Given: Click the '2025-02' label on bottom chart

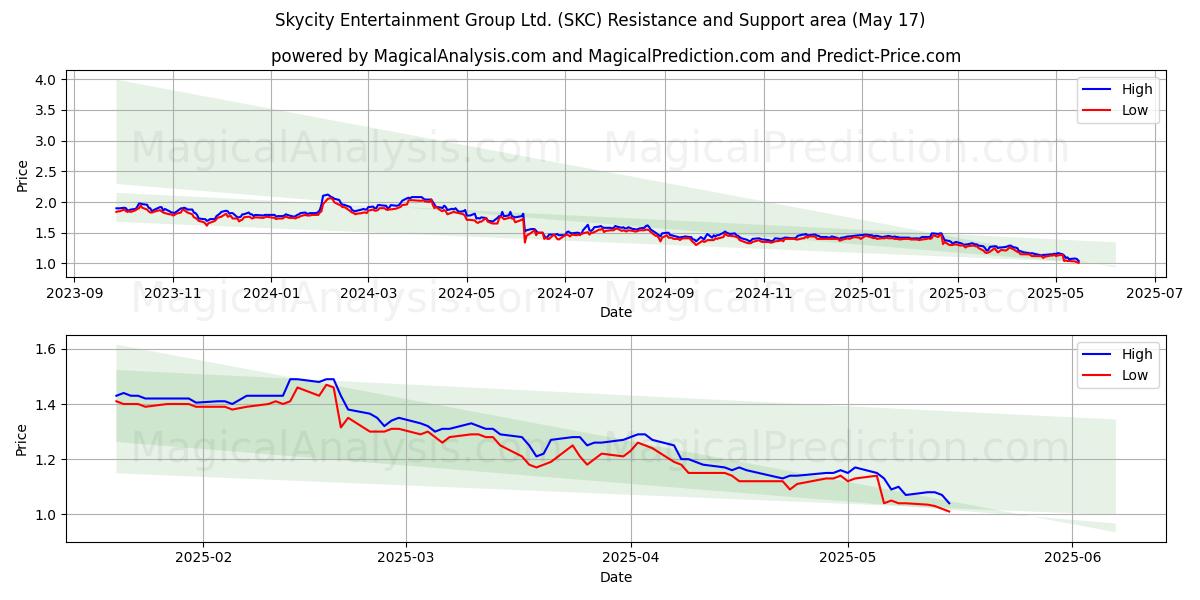Looking at the screenshot, I should 203,559.
